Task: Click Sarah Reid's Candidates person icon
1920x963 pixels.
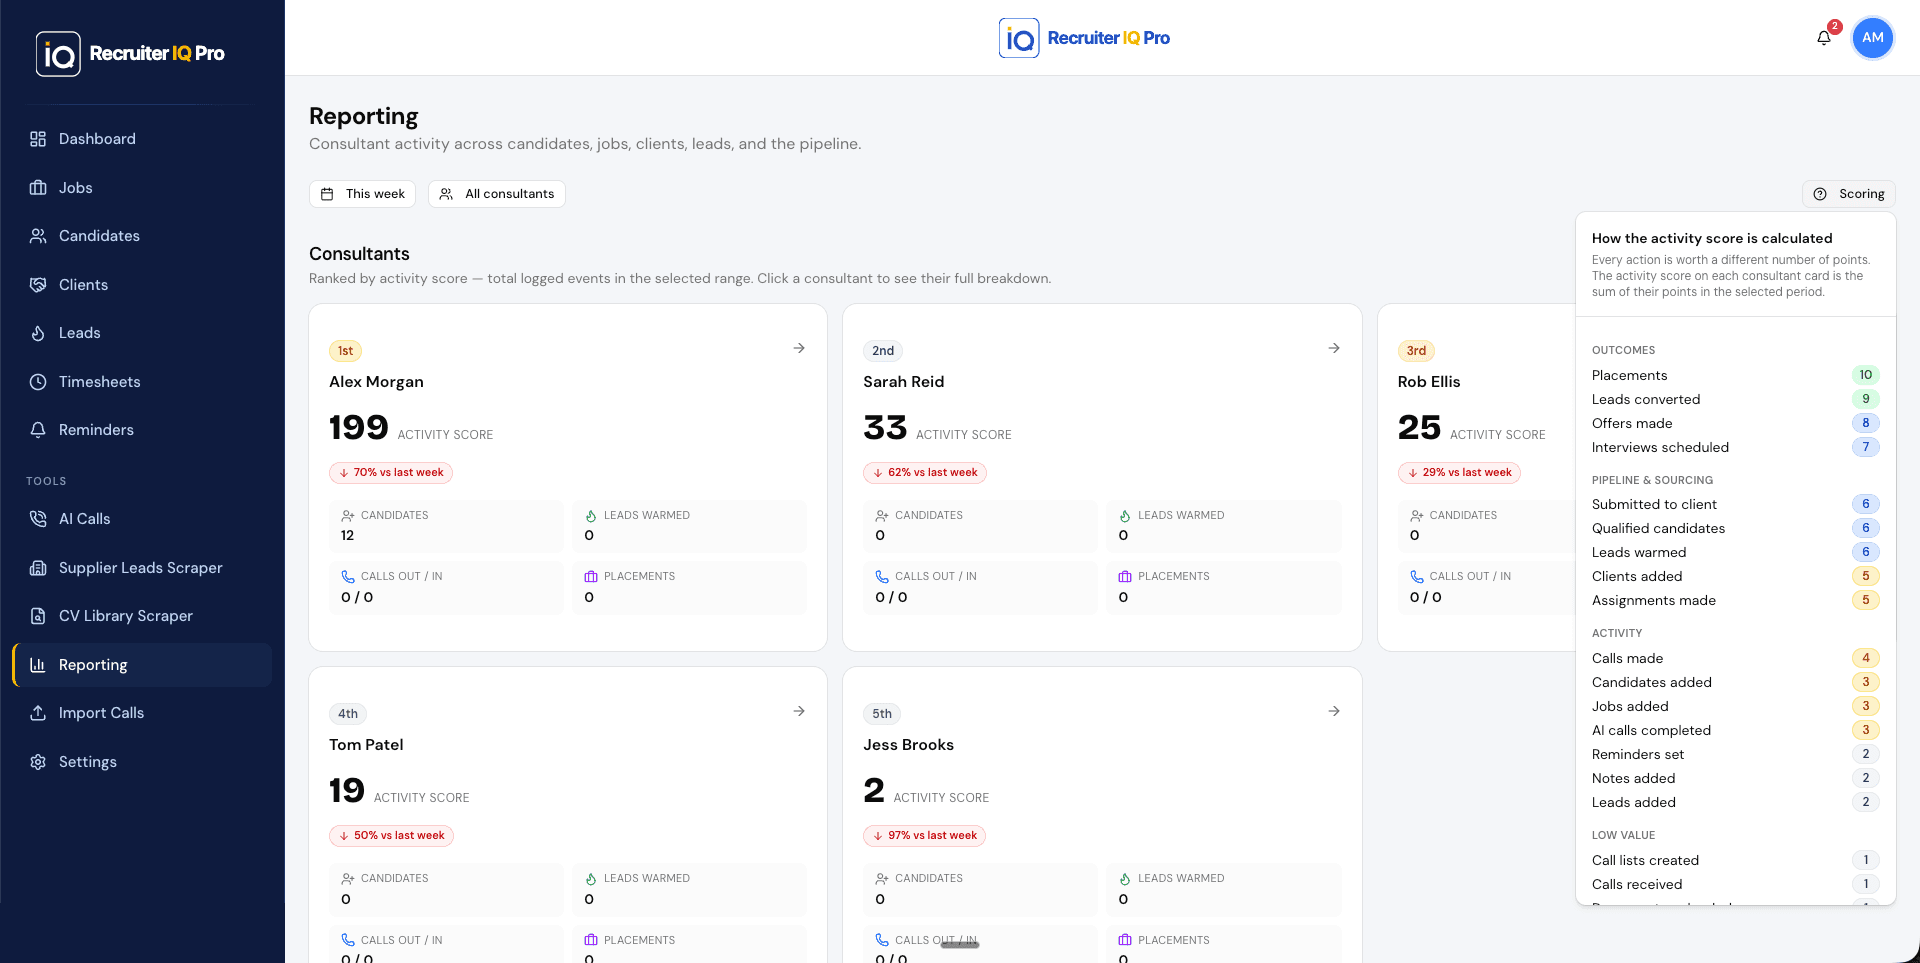Action: 882,516
